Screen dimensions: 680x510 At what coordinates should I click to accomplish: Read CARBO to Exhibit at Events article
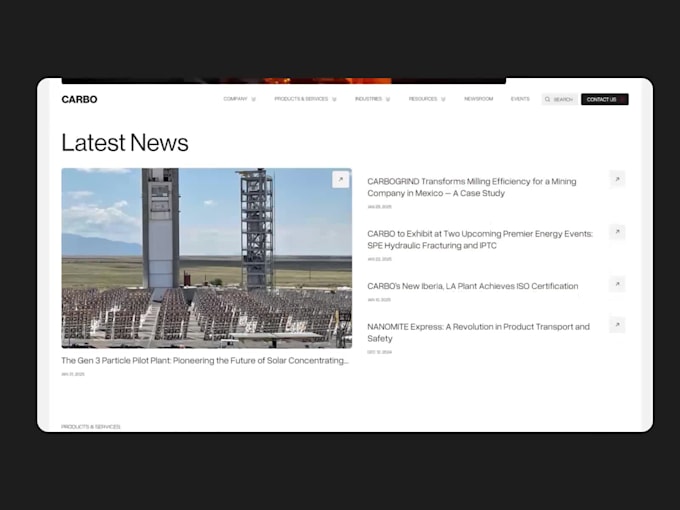(x=480, y=239)
